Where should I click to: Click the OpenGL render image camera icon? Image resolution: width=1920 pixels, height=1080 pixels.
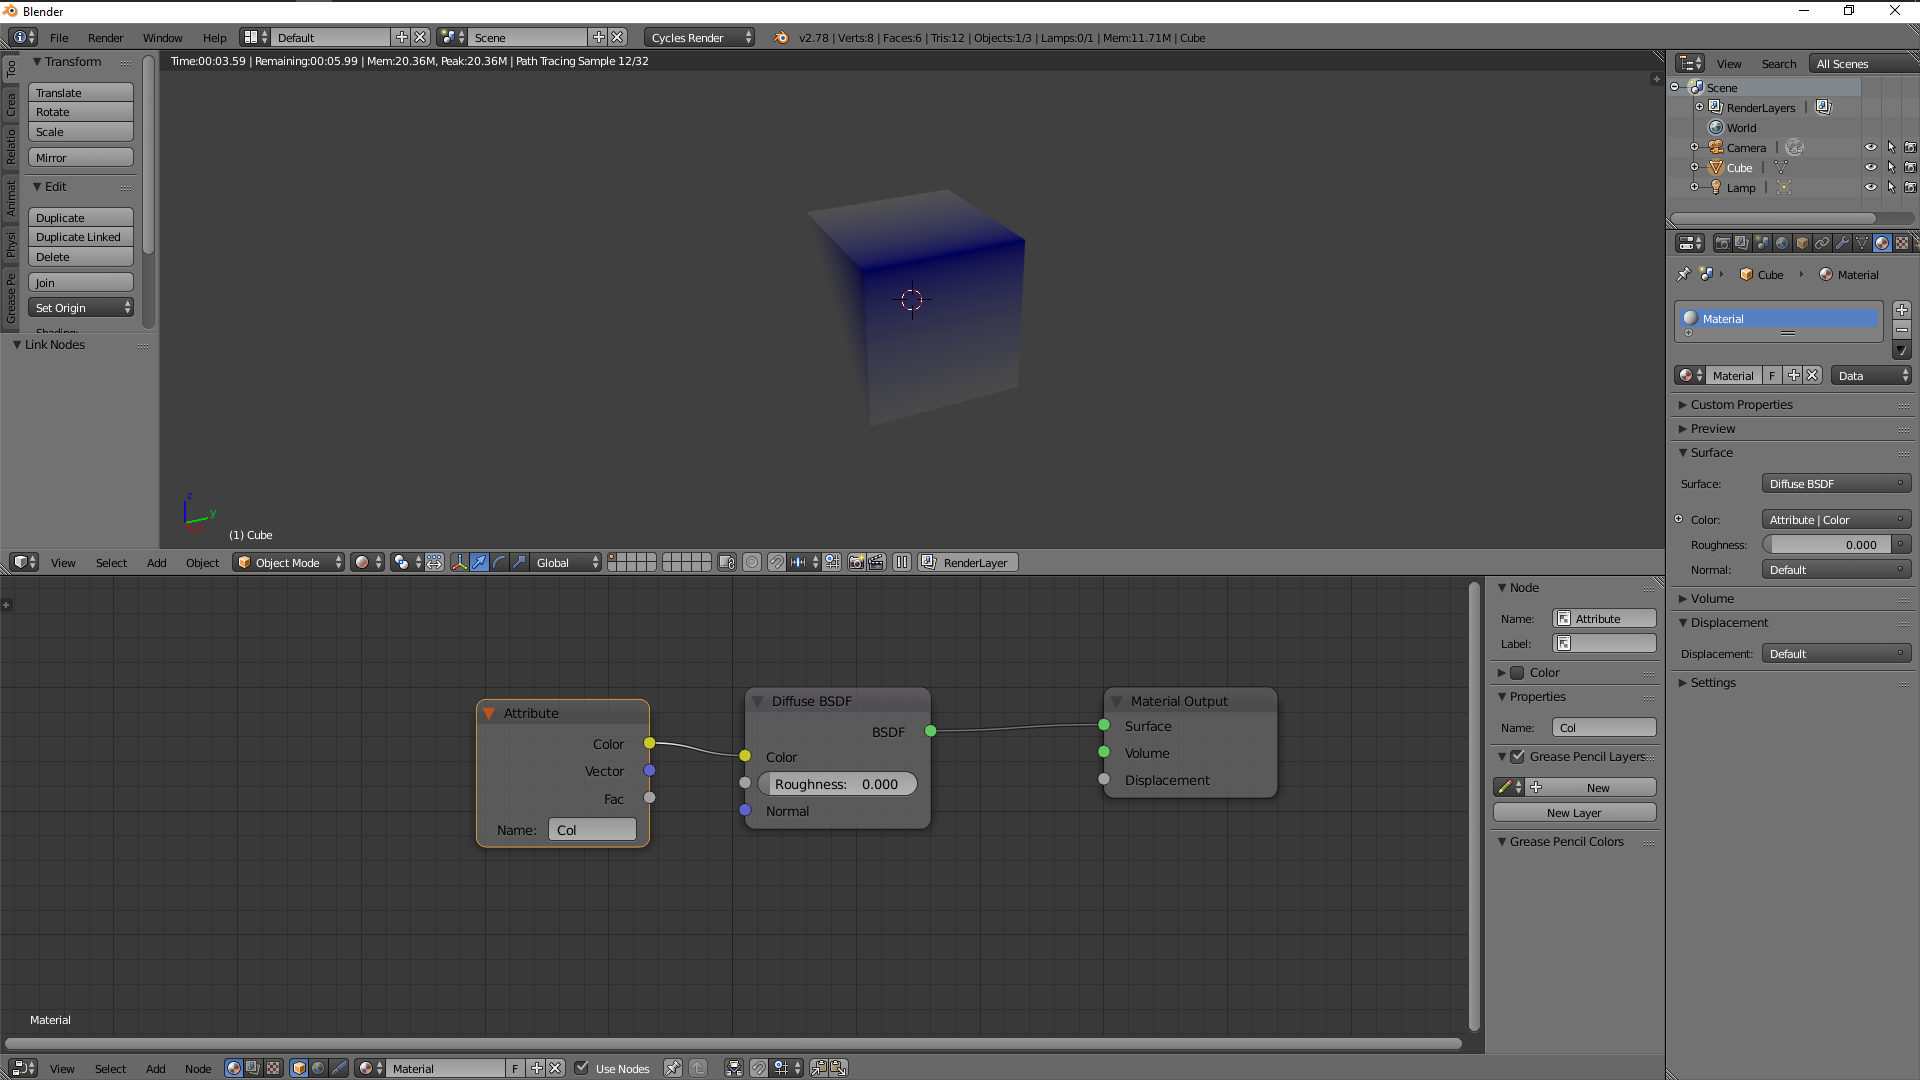pyautogui.click(x=856, y=562)
